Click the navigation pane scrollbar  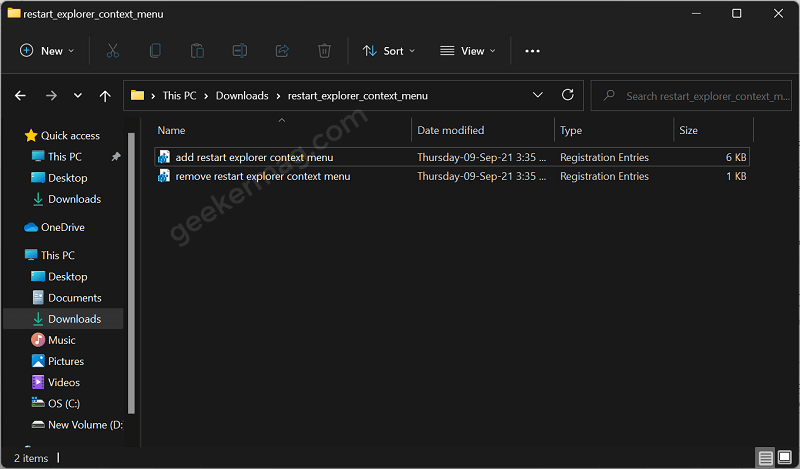point(131,273)
